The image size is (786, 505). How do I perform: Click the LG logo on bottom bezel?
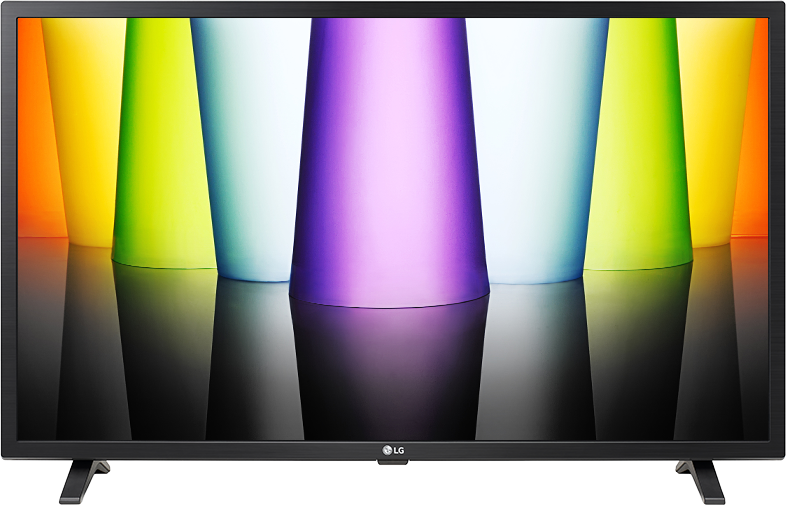392,448
